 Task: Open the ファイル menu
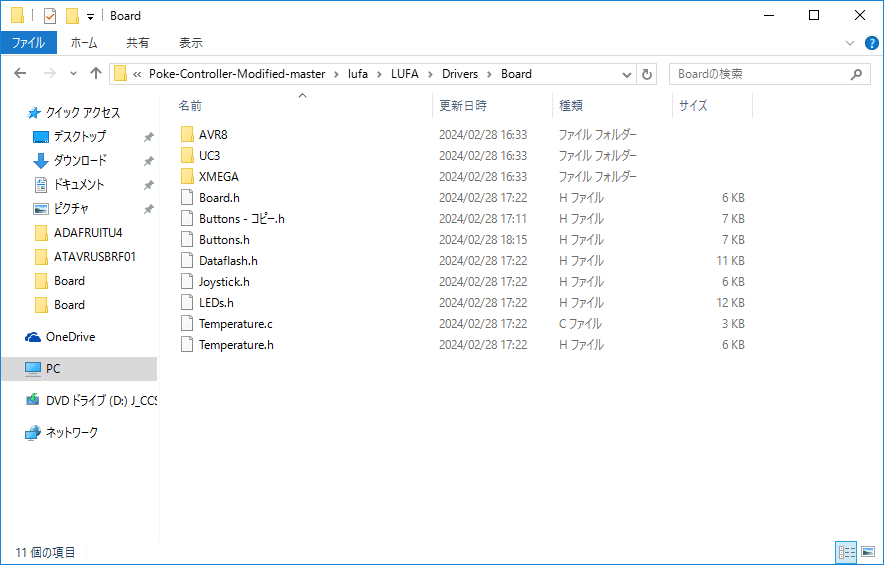coord(28,43)
